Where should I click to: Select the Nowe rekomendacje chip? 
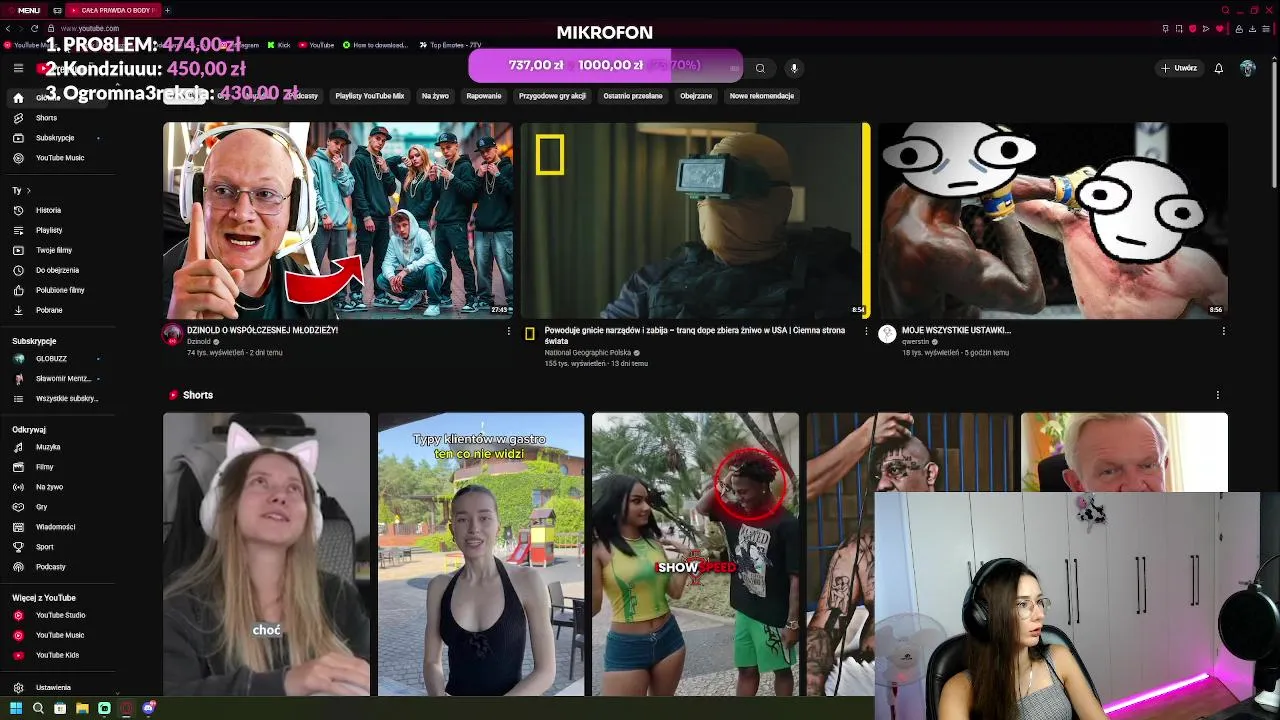coord(762,96)
